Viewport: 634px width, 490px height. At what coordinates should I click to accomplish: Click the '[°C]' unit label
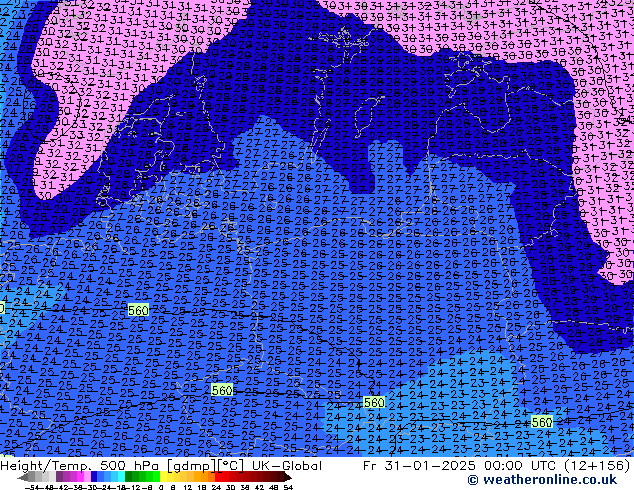[231, 466]
